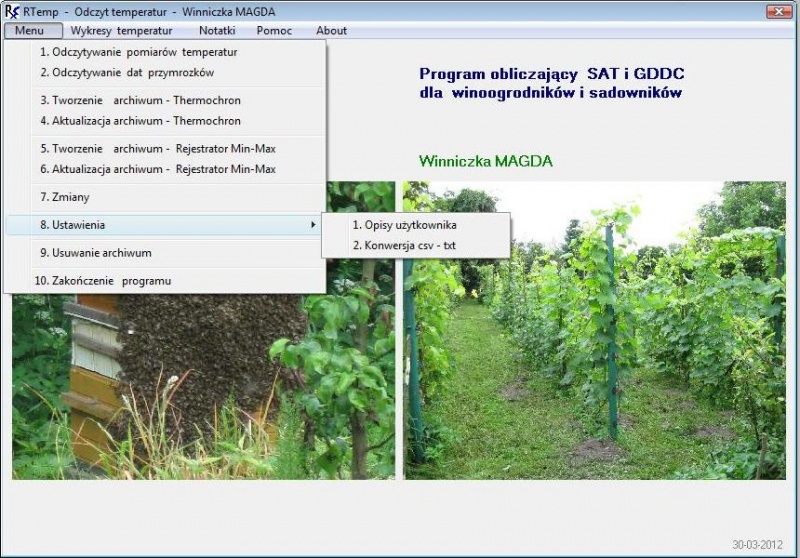Select submenu 2. Konwersja csv - txt
The image size is (800, 558).
(416, 245)
